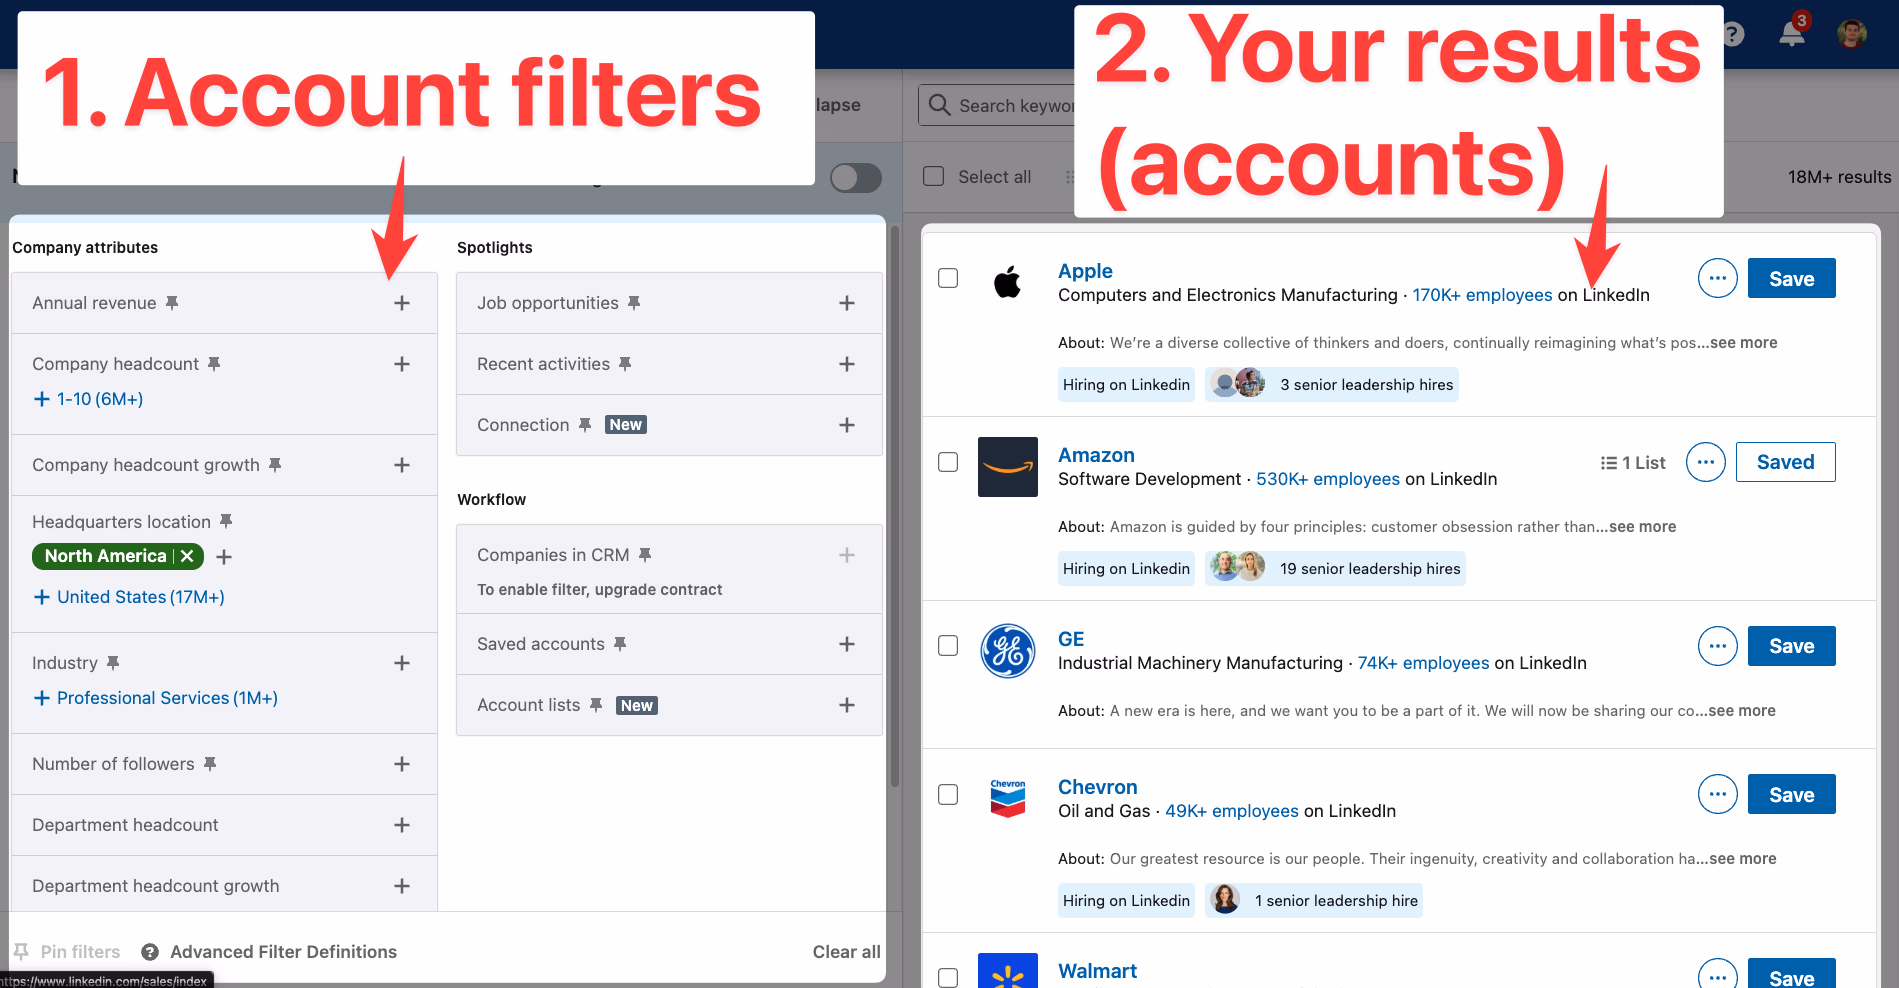Open the notifications bell icon
Image resolution: width=1899 pixels, height=988 pixels.
coord(1791,33)
